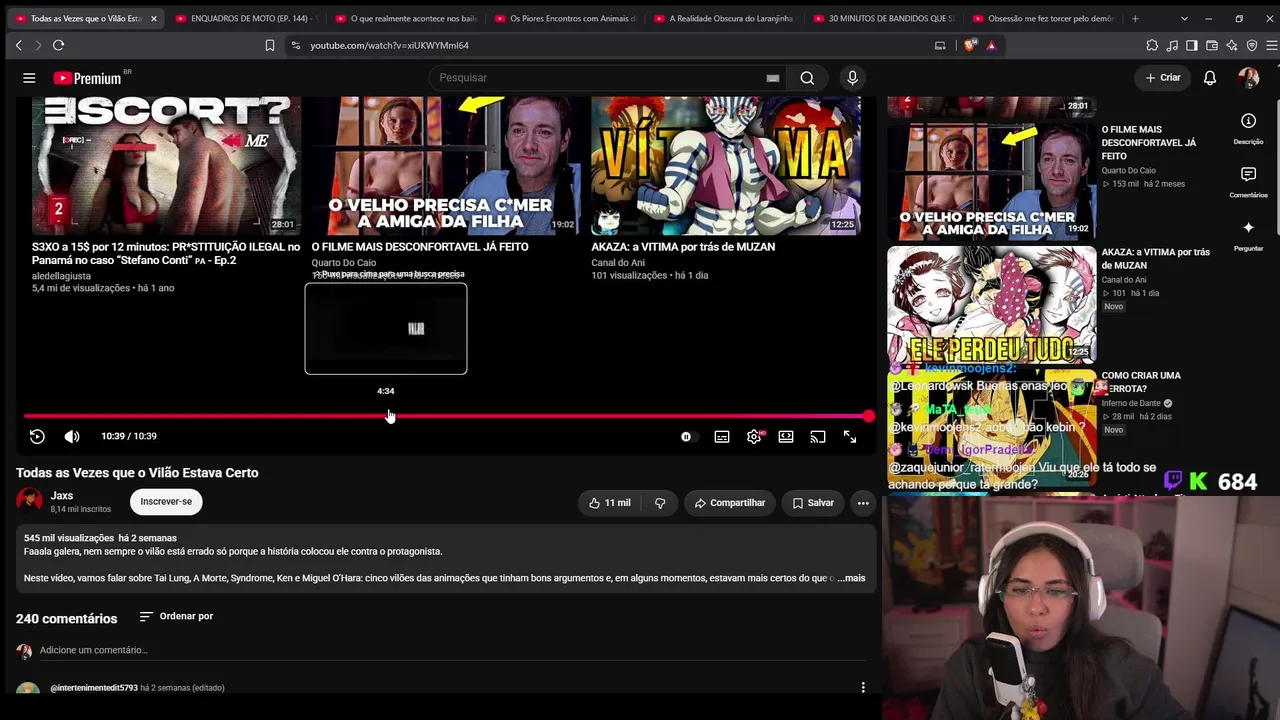
Task: Open the Comentários panel icon
Action: pyautogui.click(x=1248, y=174)
